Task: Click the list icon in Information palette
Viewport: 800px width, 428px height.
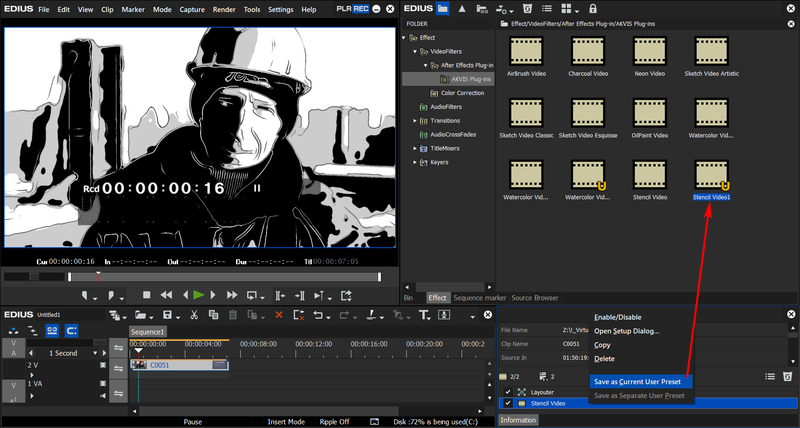Action: 770,376
